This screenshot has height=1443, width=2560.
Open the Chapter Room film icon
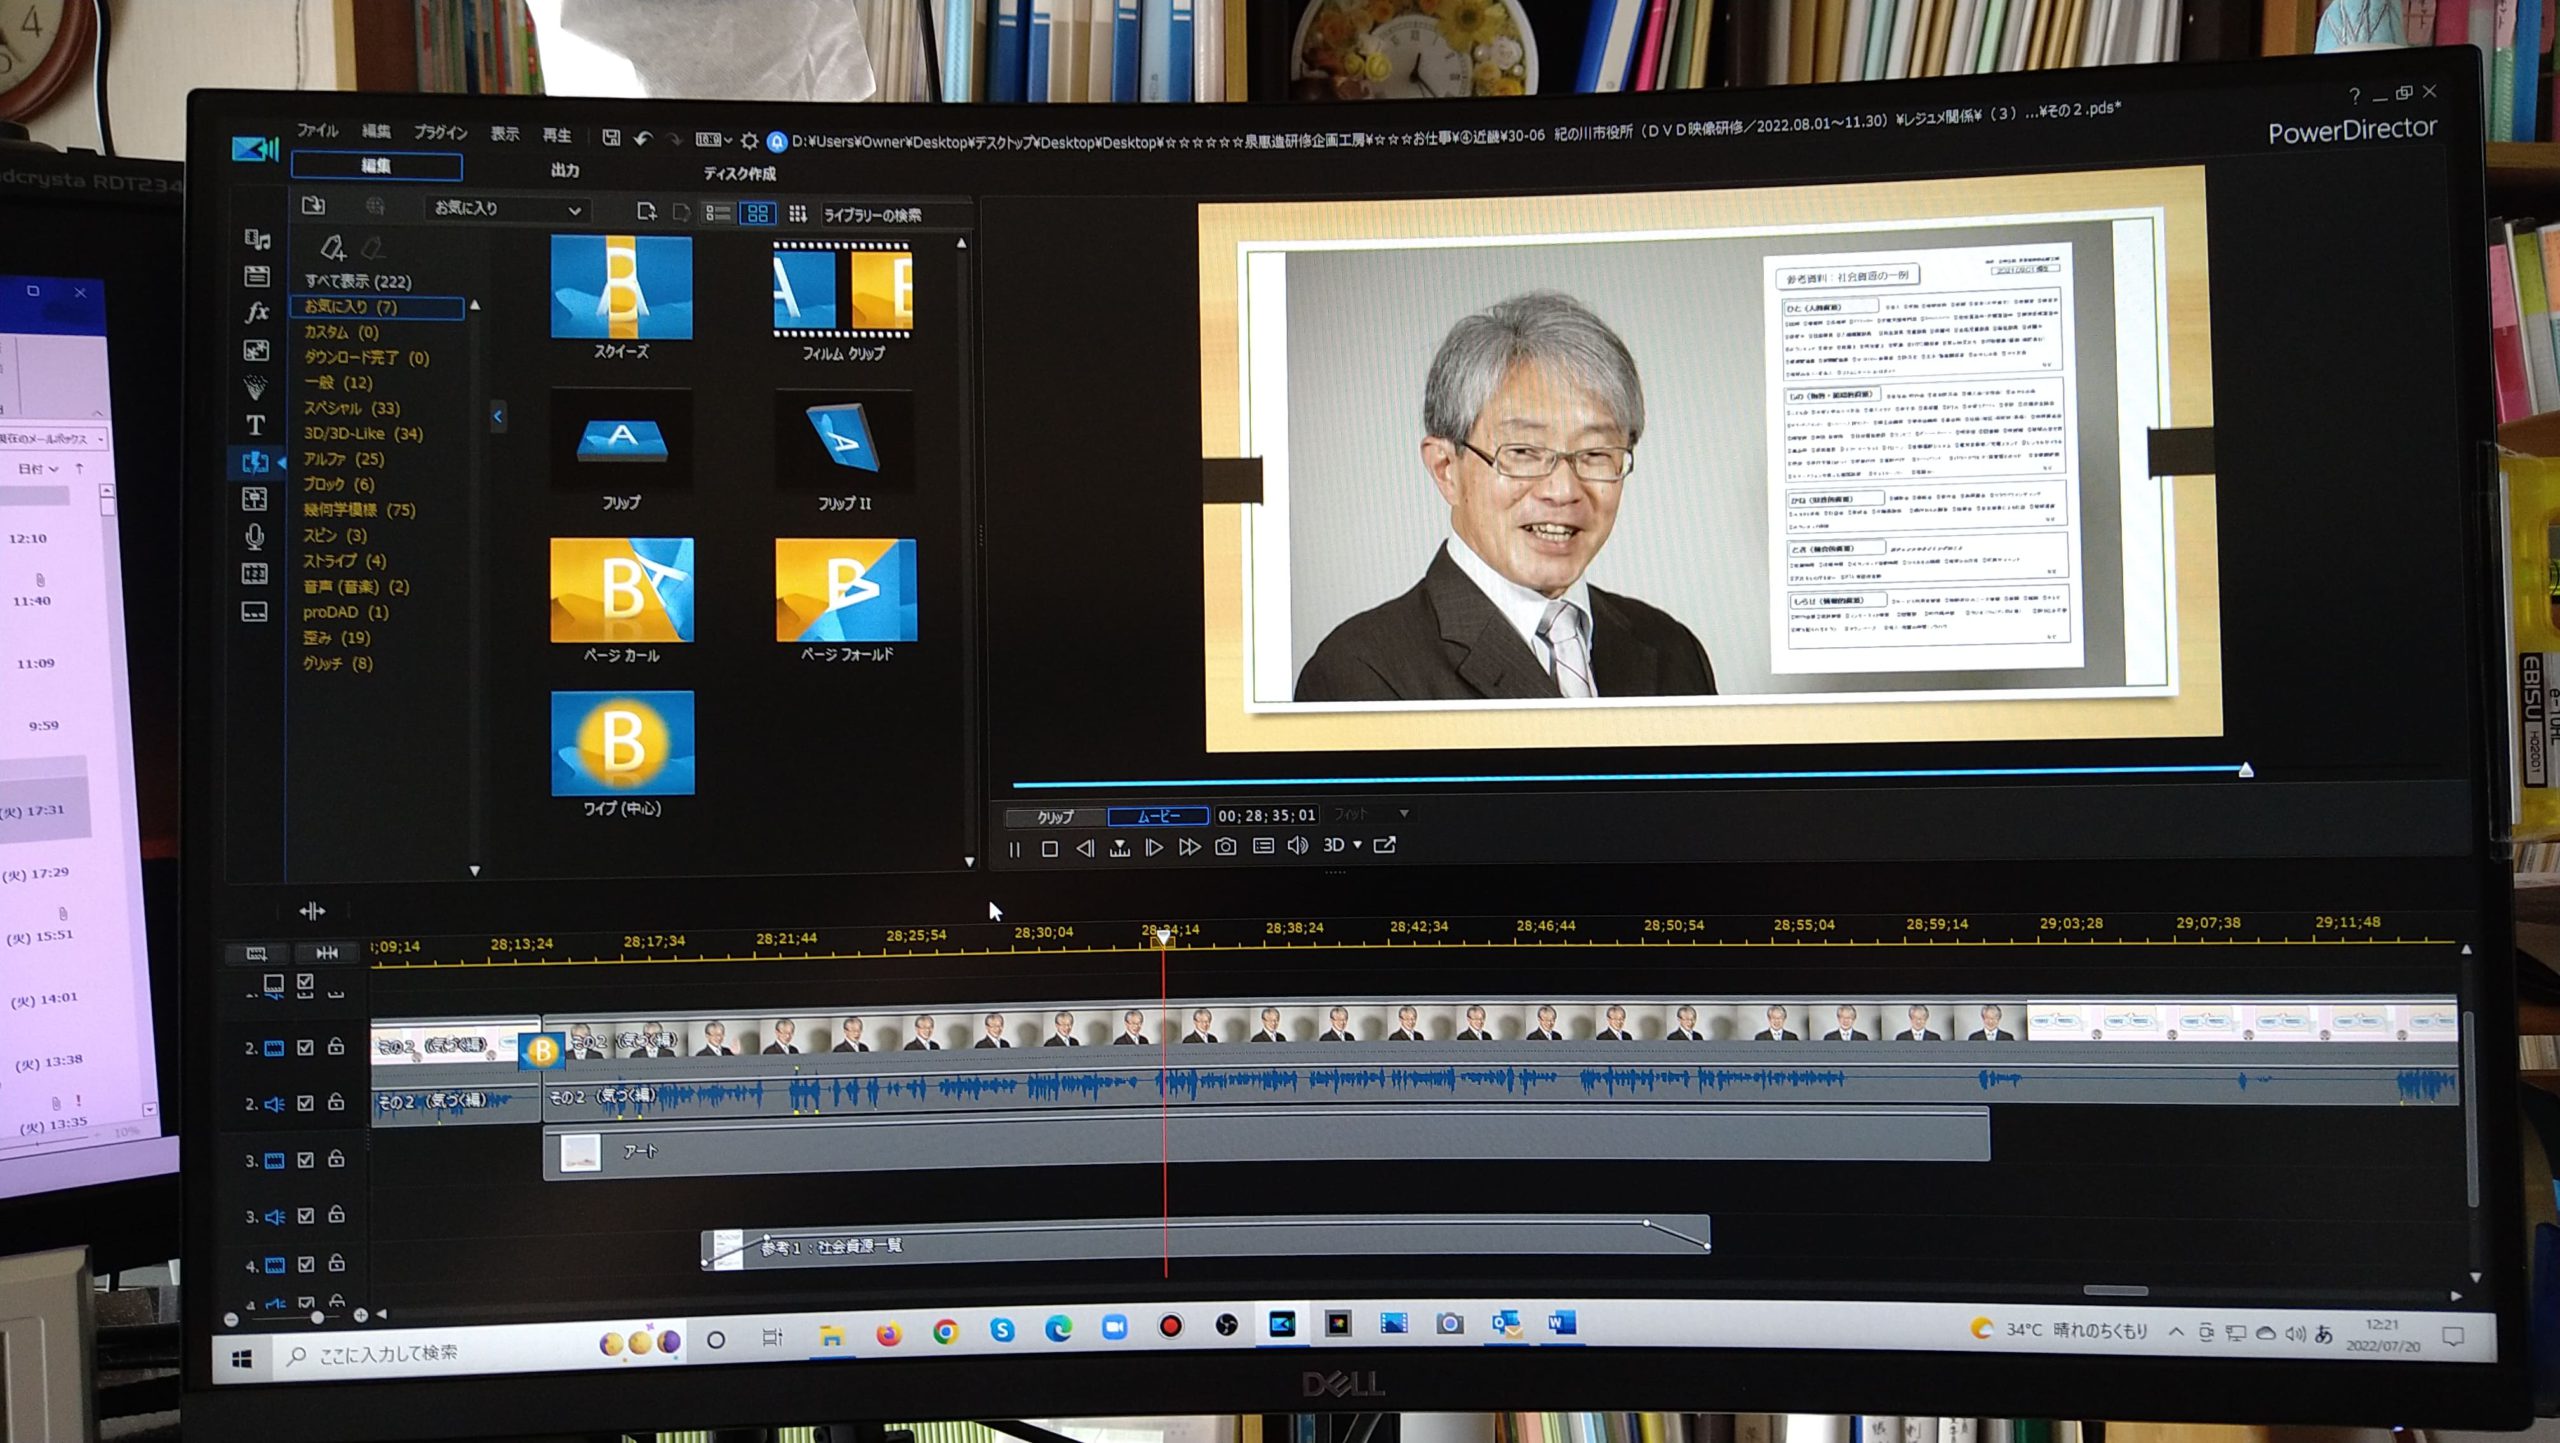[x=255, y=574]
